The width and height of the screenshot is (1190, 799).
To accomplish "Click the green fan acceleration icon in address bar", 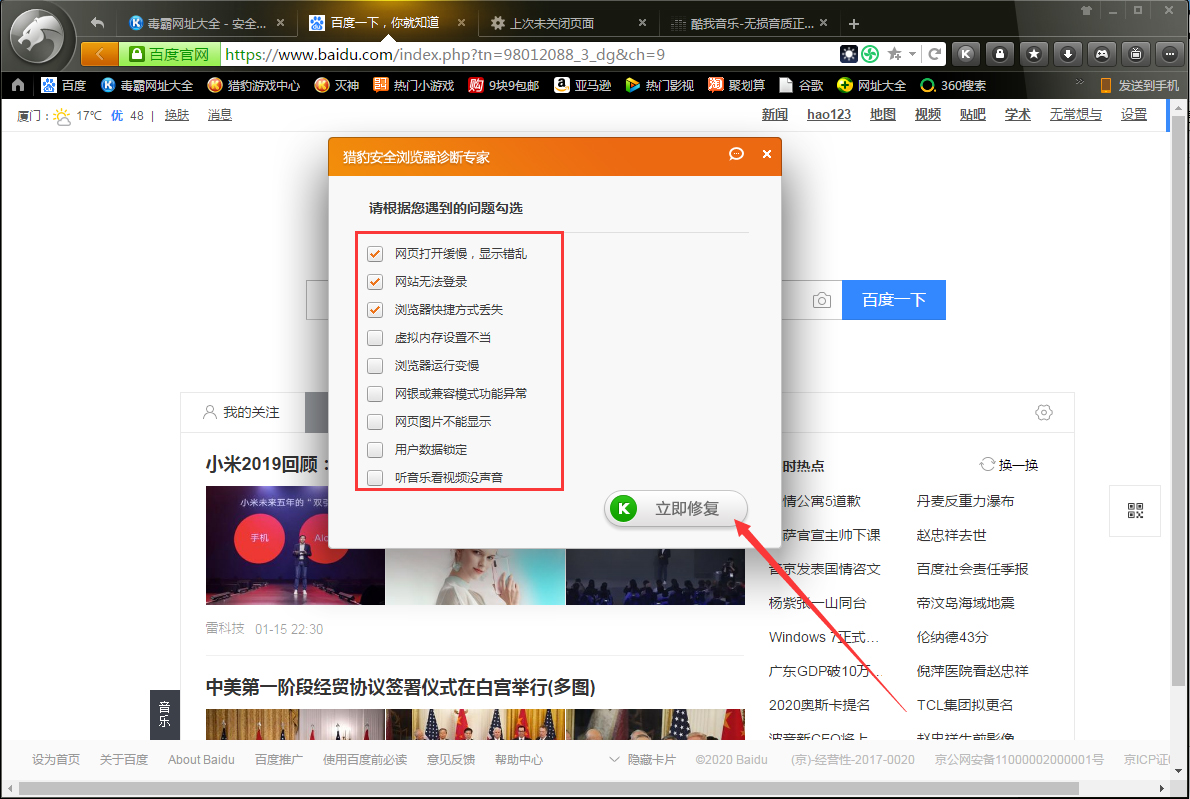I will coord(869,53).
